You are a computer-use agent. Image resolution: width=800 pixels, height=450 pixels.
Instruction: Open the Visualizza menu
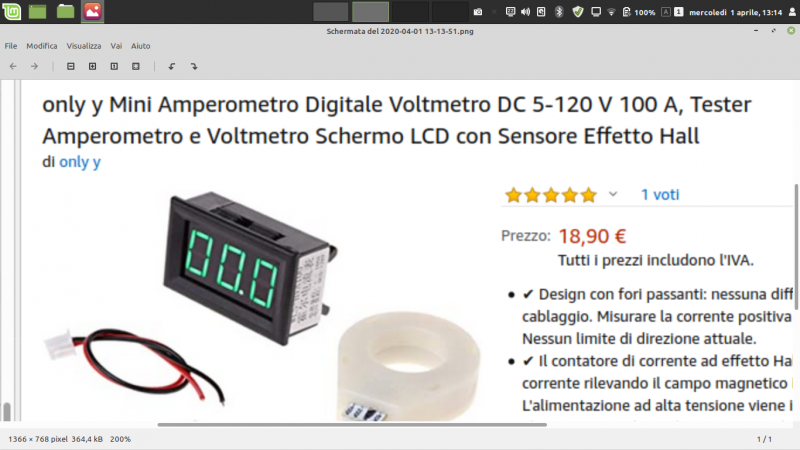pos(84,46)
